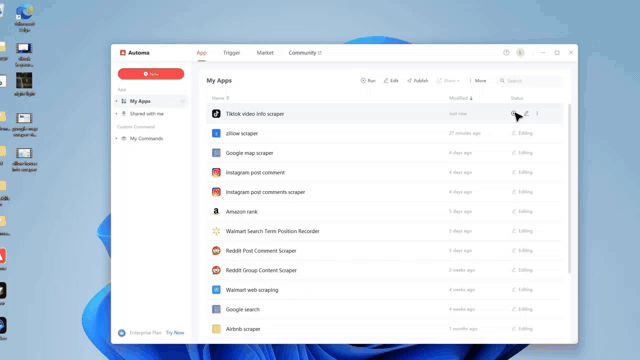640x360 pixels.
Task: Click the Publish toolbar button
Action: (418, 81)
